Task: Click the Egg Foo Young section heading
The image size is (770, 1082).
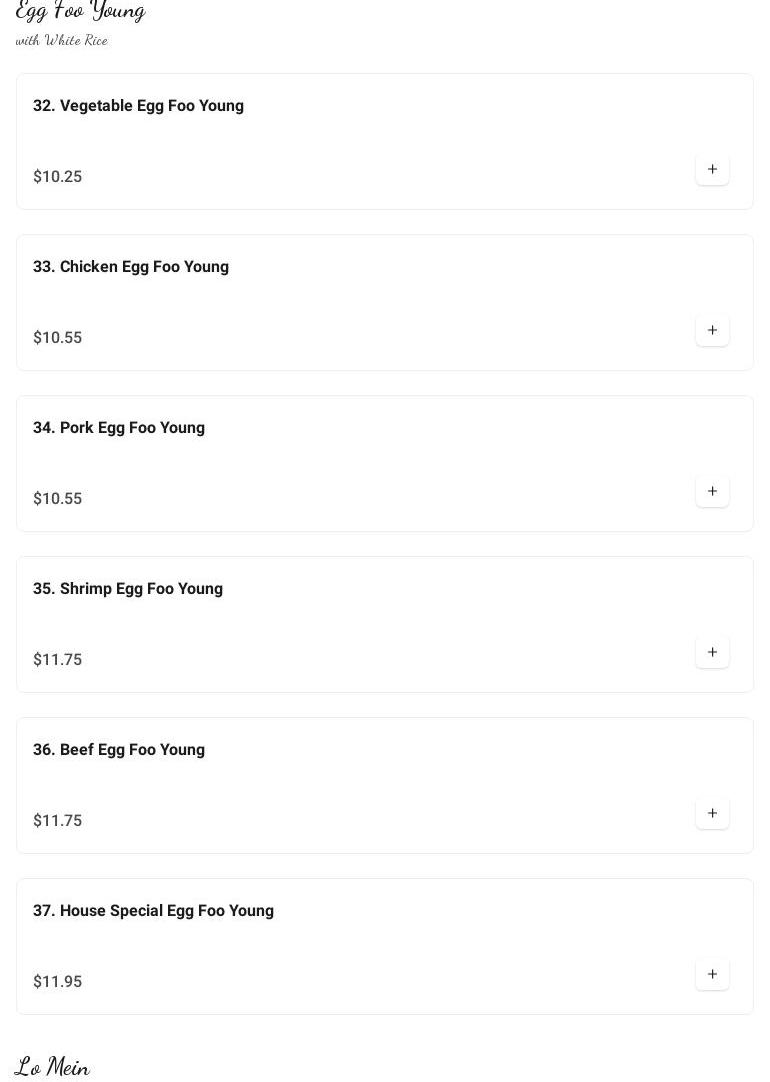Action: tap(80, 11)
